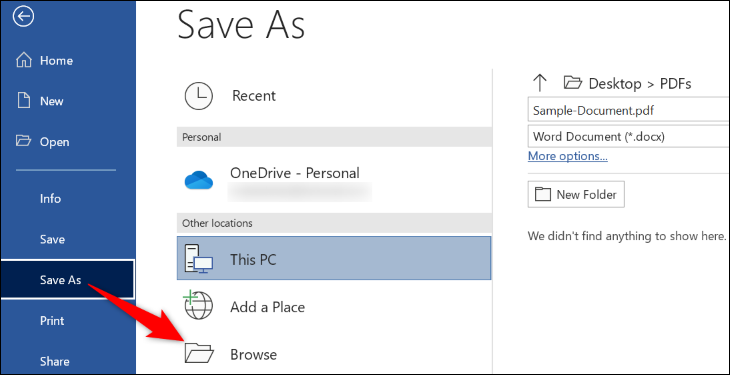The height and width of the screenshot is (375, 730).
Task: Open the More options link
Action: (568, 157)
